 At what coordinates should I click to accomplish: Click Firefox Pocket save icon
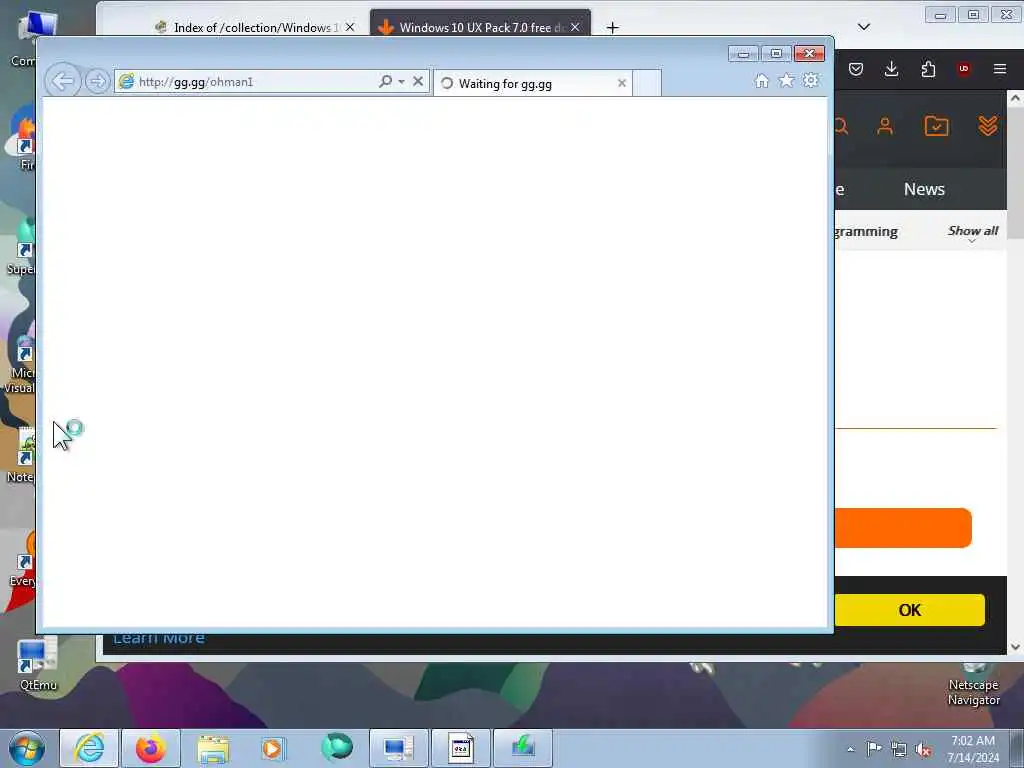click(856, 69)
